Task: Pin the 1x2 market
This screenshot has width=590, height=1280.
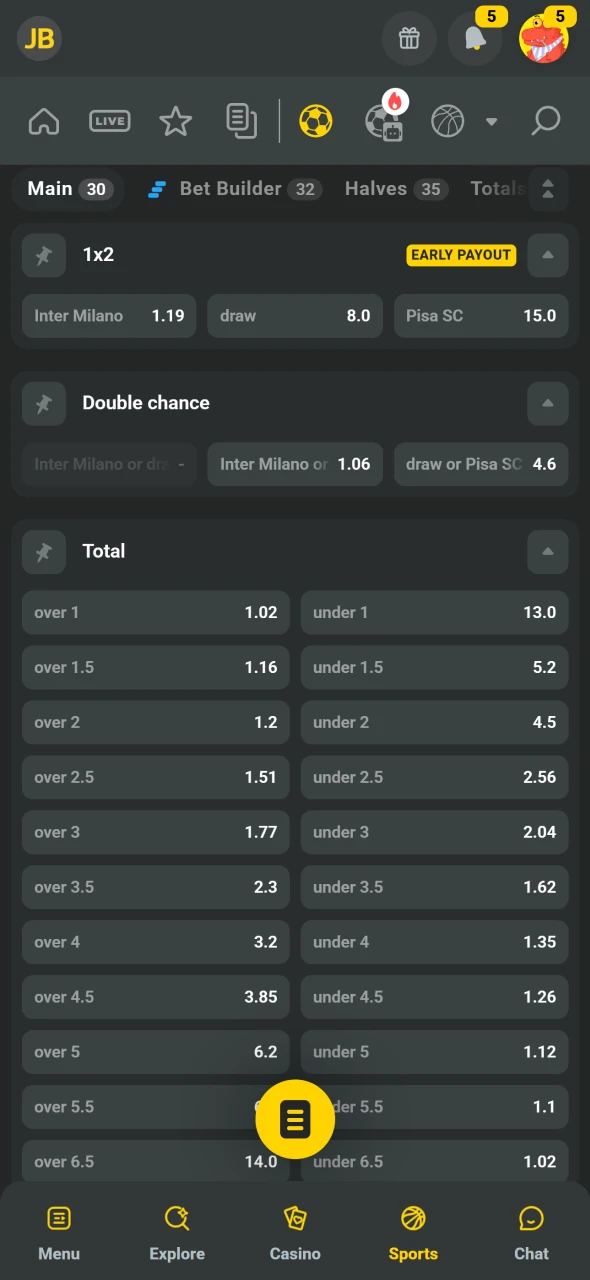Action: pyautogui.click(x=44, y=255)
